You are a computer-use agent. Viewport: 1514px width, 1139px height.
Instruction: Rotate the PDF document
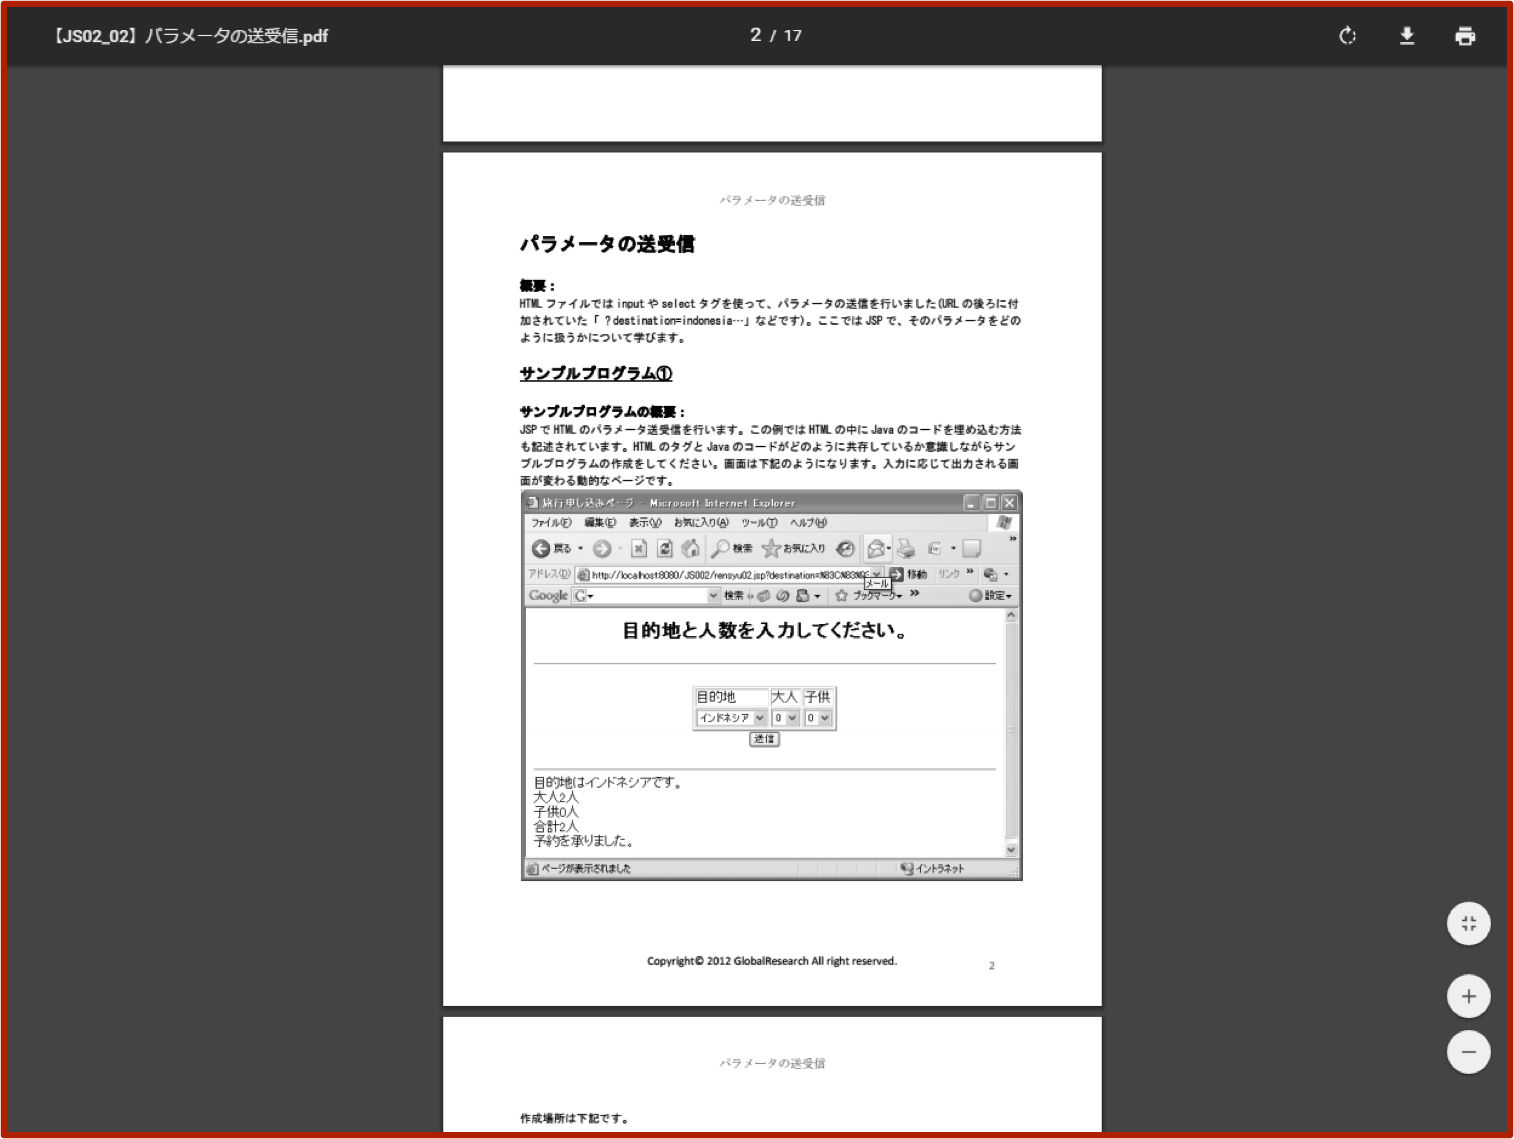tap(1347, 36)
